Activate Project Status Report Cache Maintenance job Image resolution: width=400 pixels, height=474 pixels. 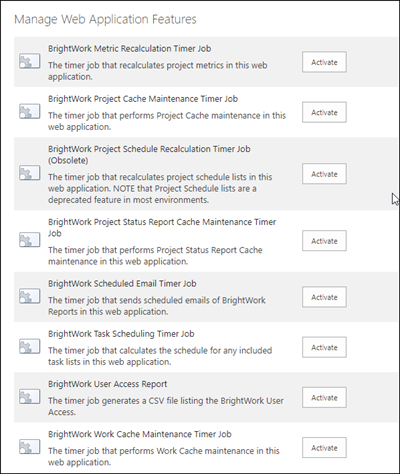pyautogui.click(x=324, y=241)
